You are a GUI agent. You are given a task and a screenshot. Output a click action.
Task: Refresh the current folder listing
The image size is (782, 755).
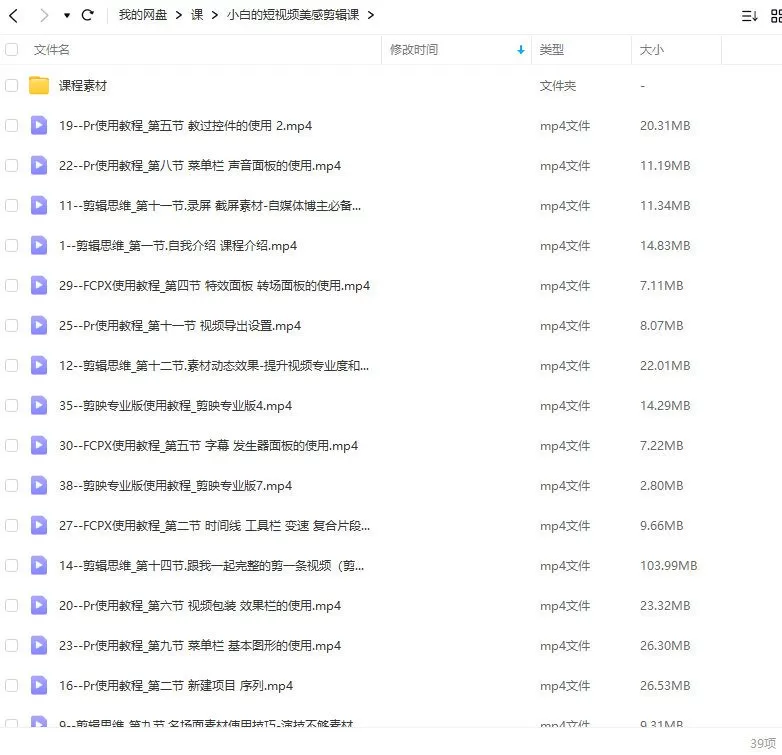[88, 15]
